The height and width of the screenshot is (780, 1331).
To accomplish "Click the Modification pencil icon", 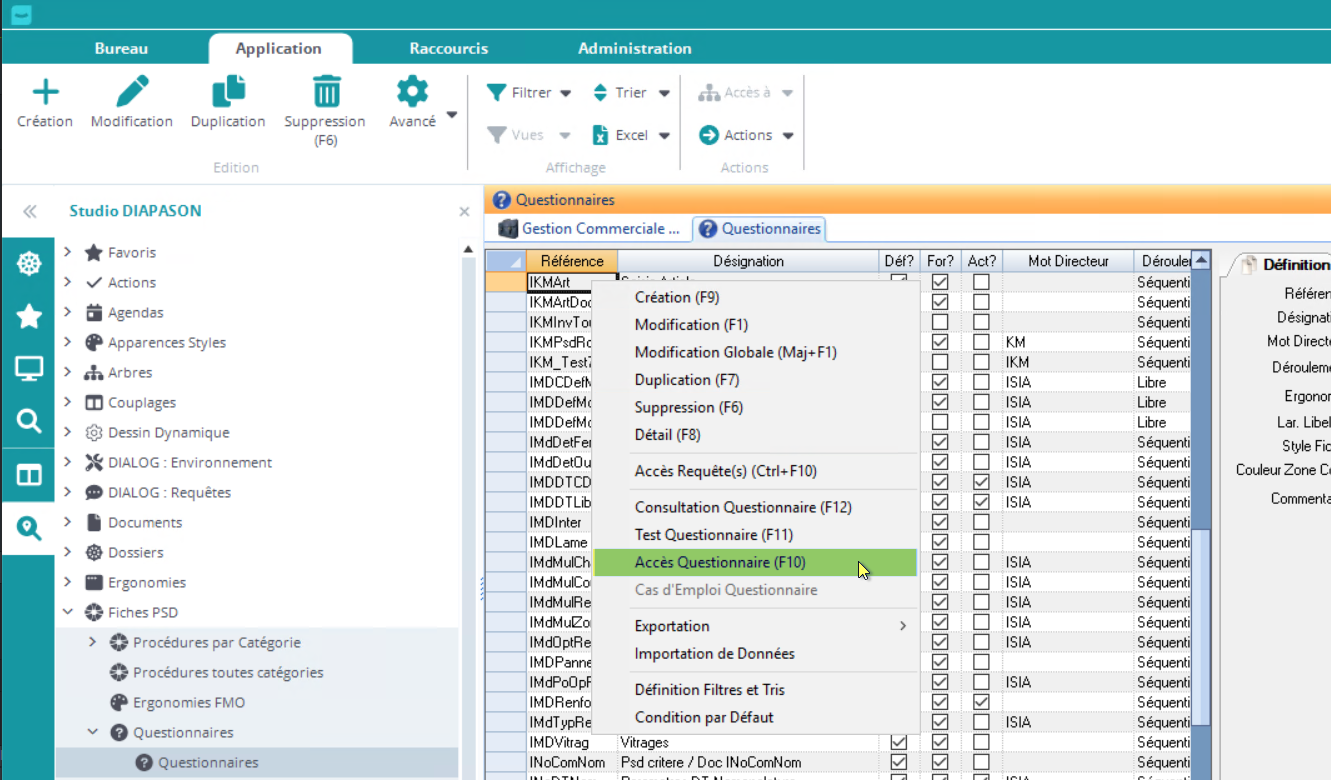I will (x=132, y=92).
